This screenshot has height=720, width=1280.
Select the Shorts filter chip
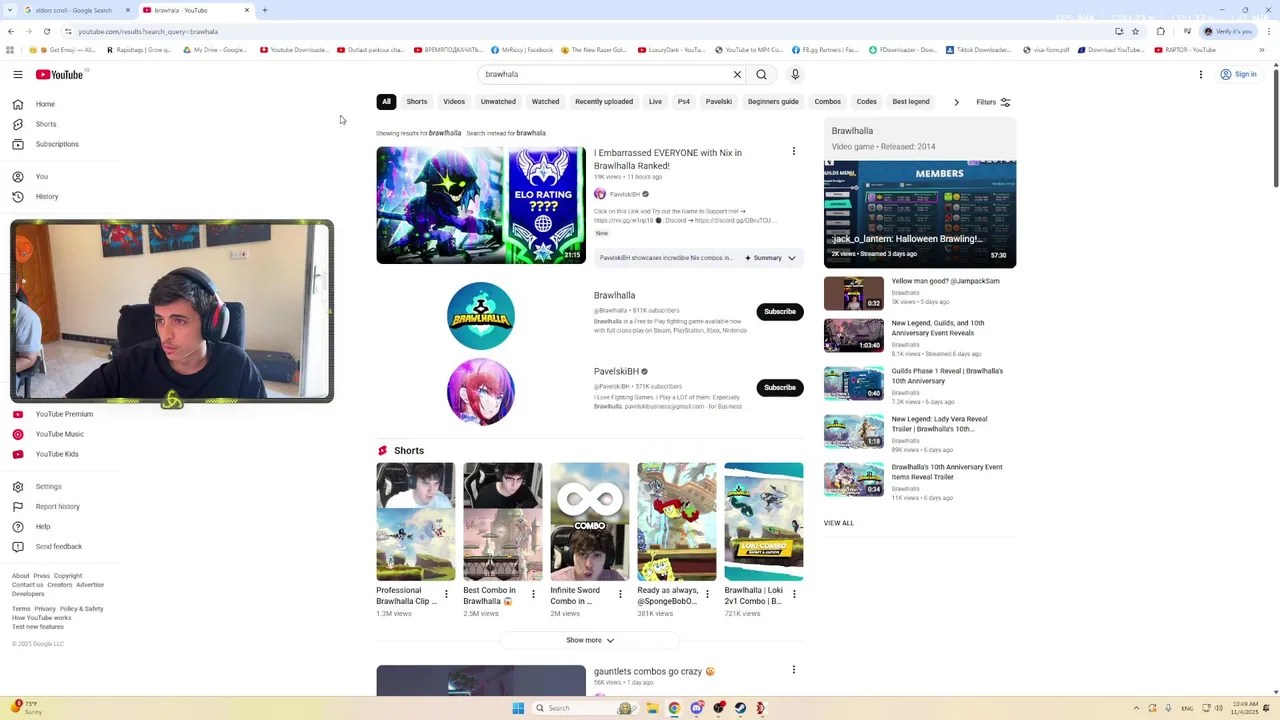tap(417, 101)
